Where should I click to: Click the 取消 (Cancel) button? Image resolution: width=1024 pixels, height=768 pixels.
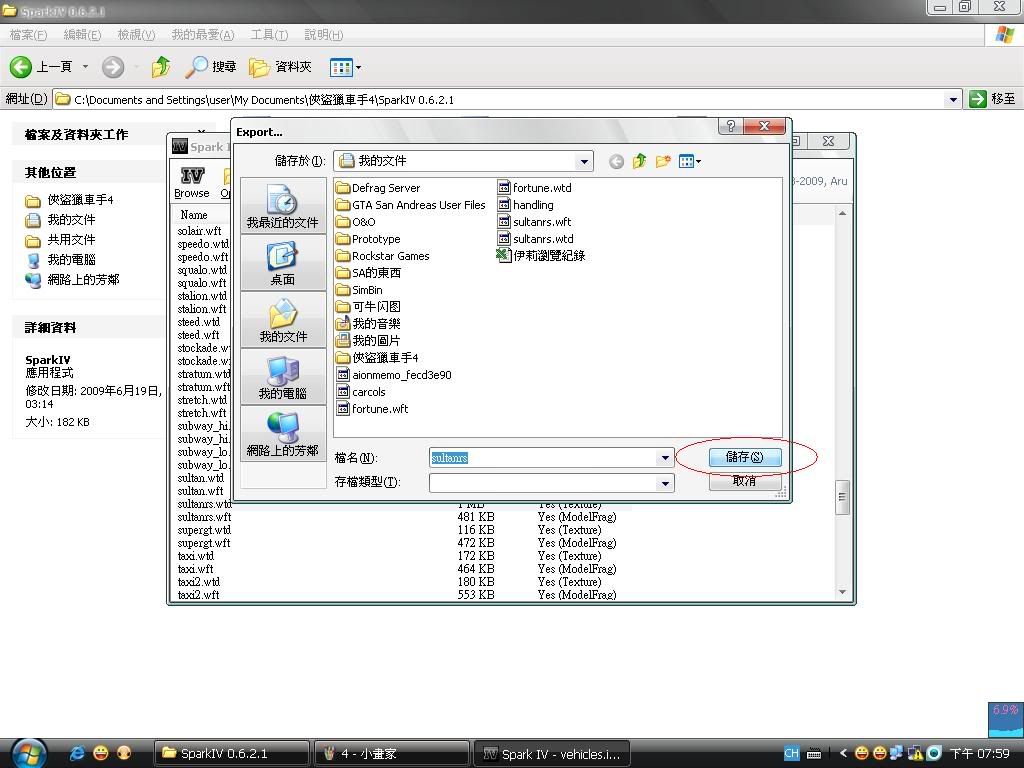pos(743,481)
